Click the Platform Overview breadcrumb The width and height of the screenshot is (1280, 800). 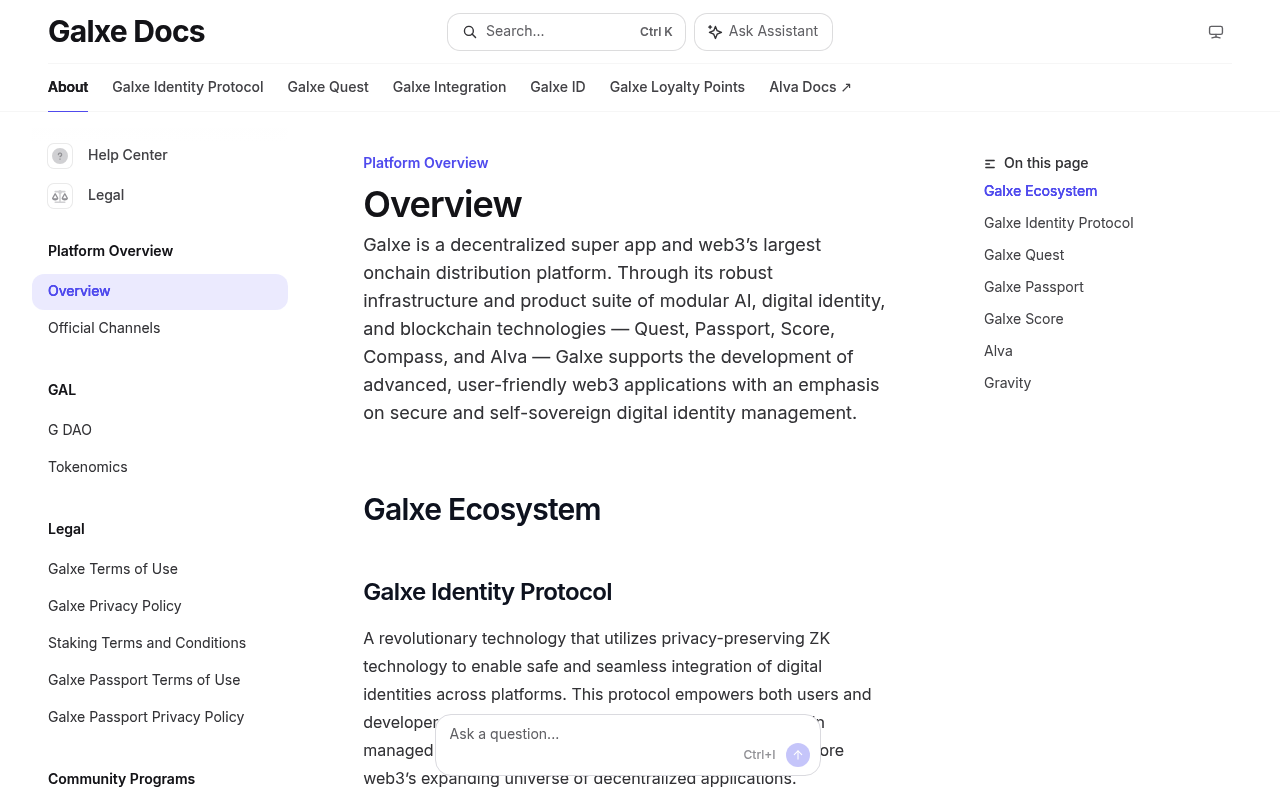point(426,163)
